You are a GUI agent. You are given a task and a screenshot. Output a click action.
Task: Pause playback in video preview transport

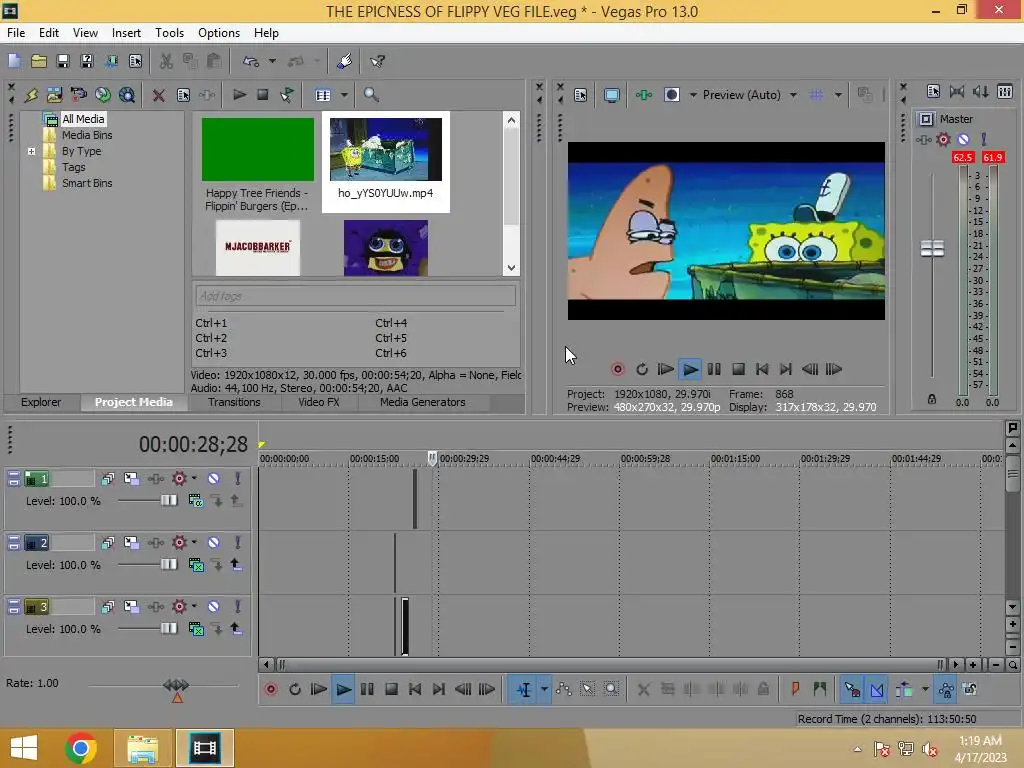pos(714,369)
